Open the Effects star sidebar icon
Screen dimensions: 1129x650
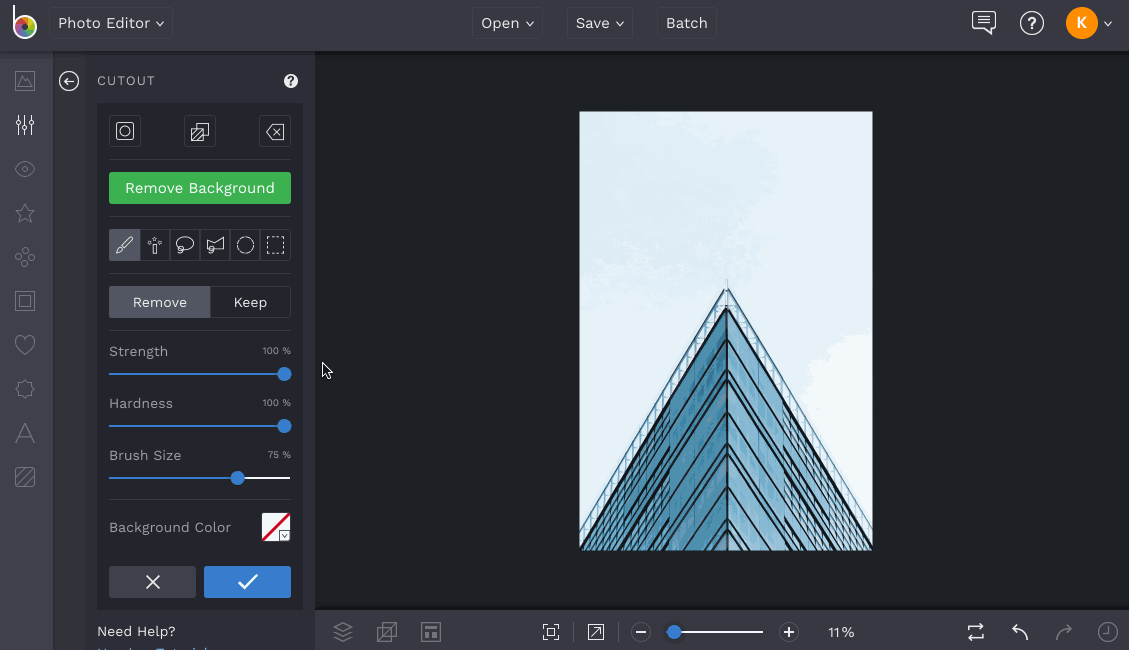(x=25, y=213)
